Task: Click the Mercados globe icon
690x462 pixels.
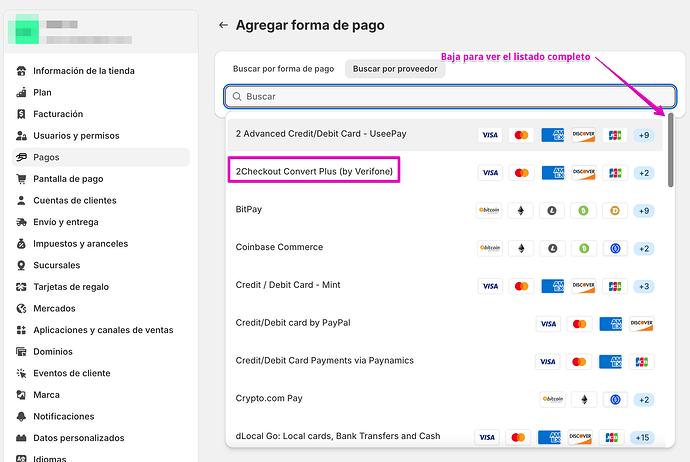Action: [21, 308]
